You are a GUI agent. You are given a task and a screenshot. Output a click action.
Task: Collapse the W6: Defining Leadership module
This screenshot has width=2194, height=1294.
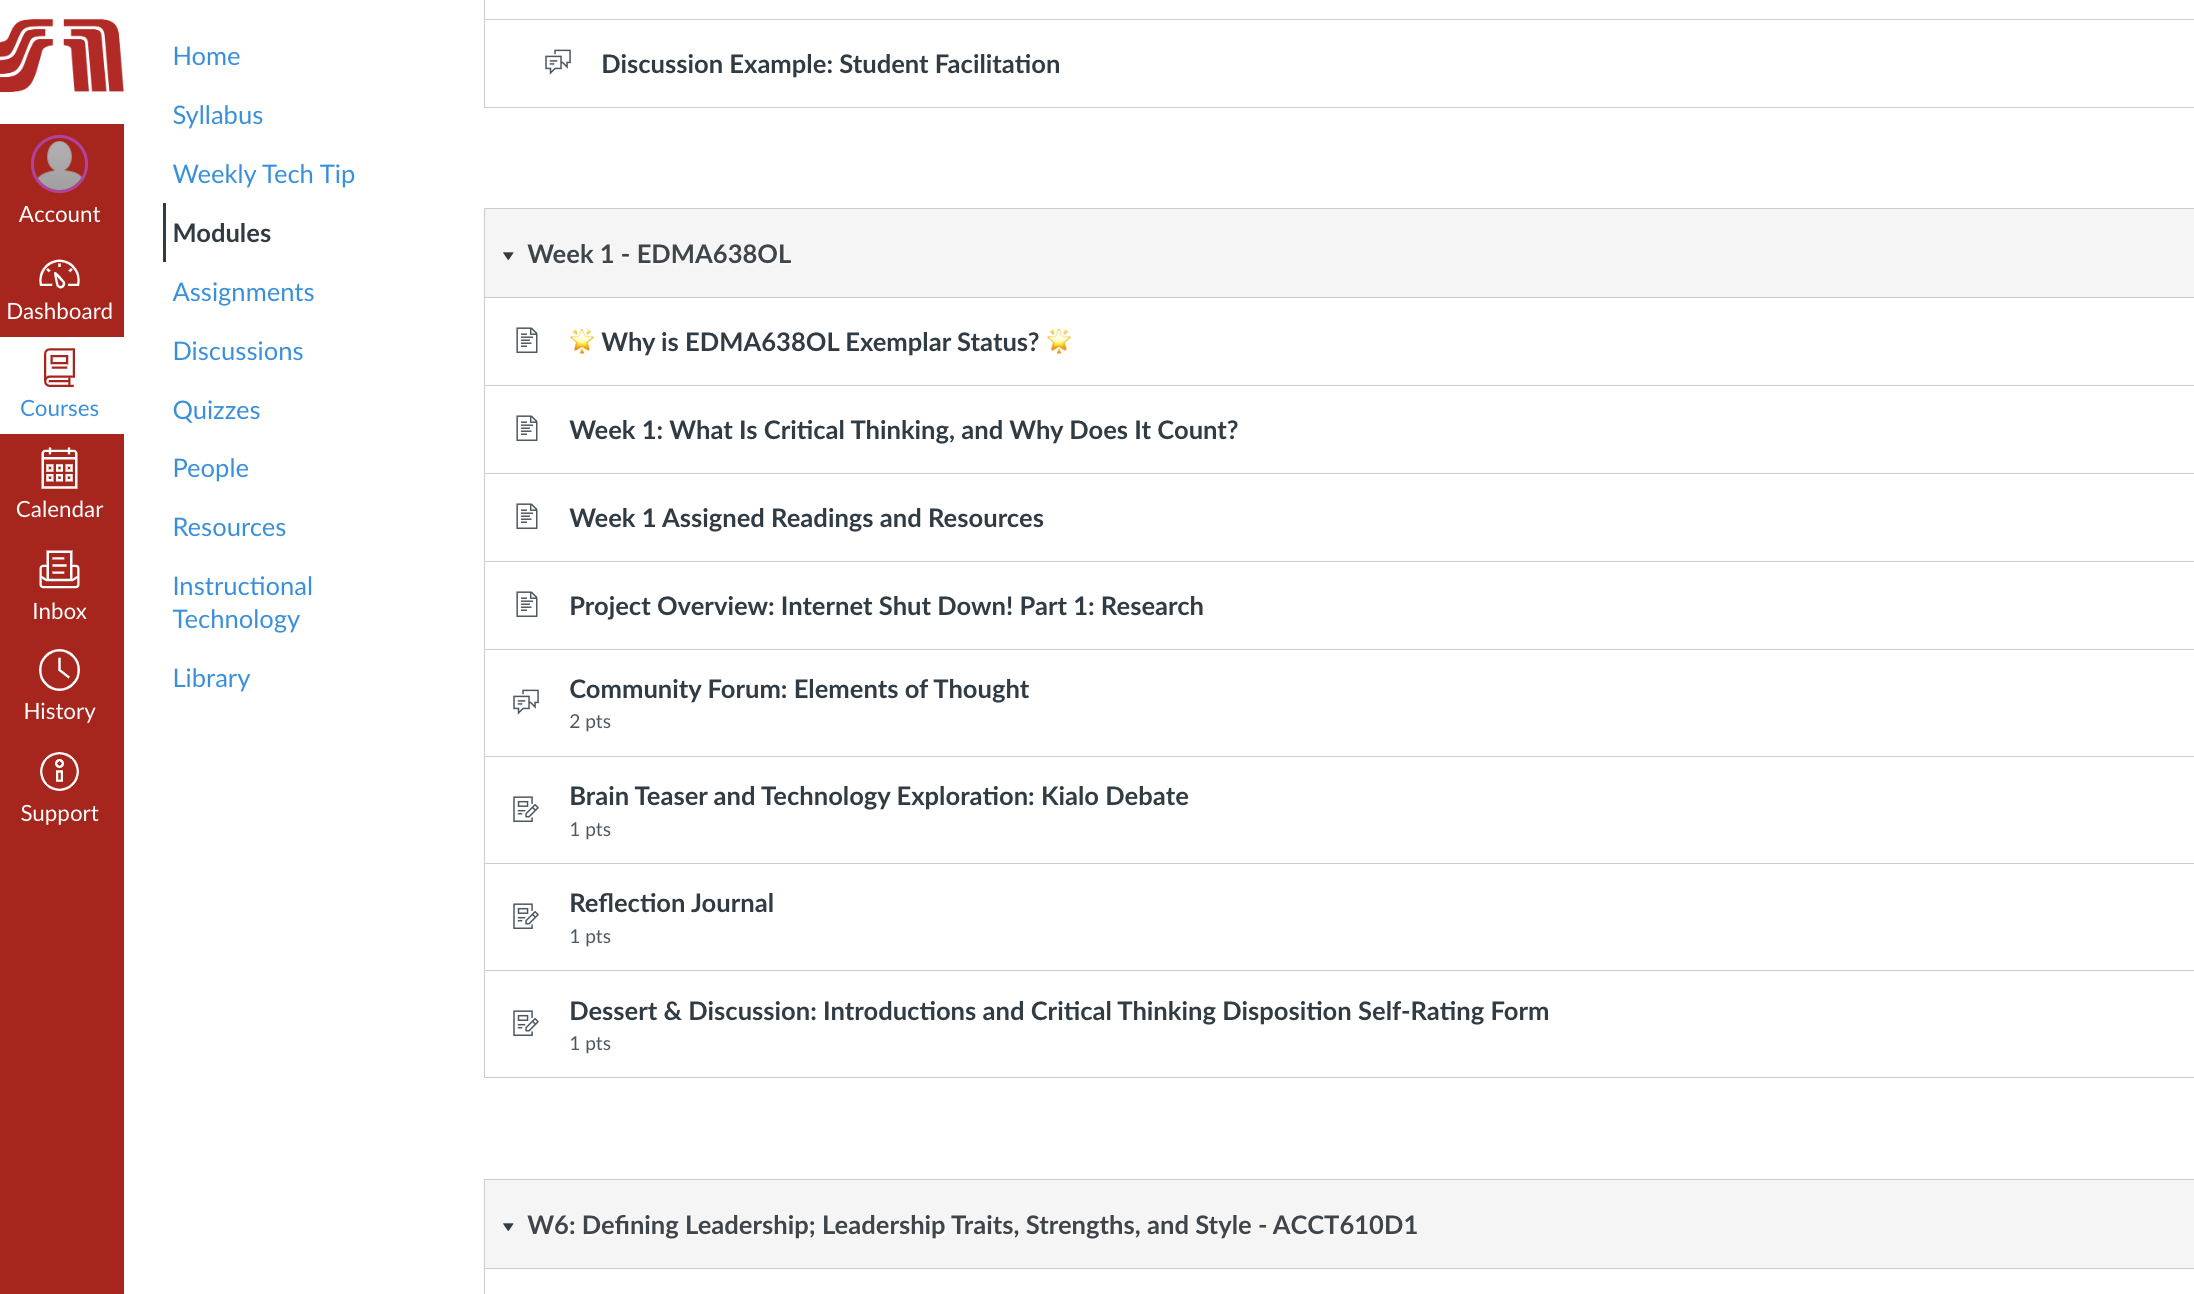coord(508,1226)
